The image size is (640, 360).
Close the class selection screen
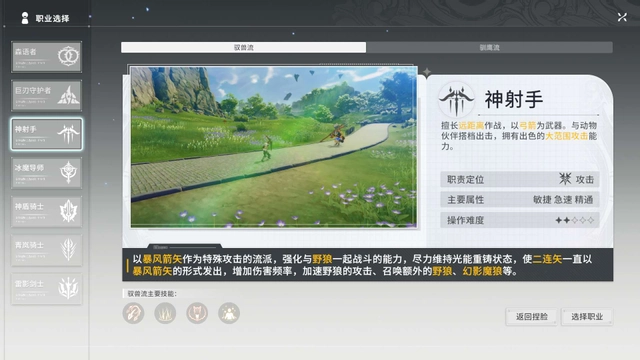click(622, 17)
